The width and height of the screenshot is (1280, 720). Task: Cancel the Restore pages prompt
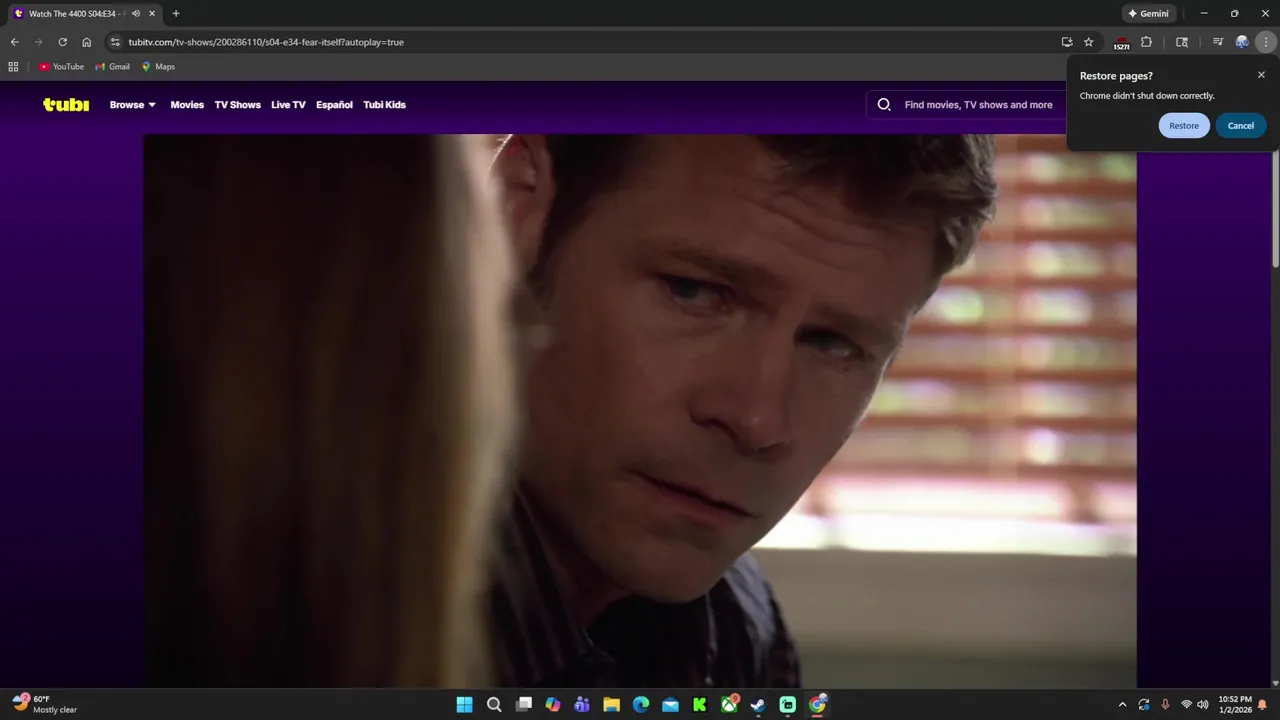pos(1241,126)
